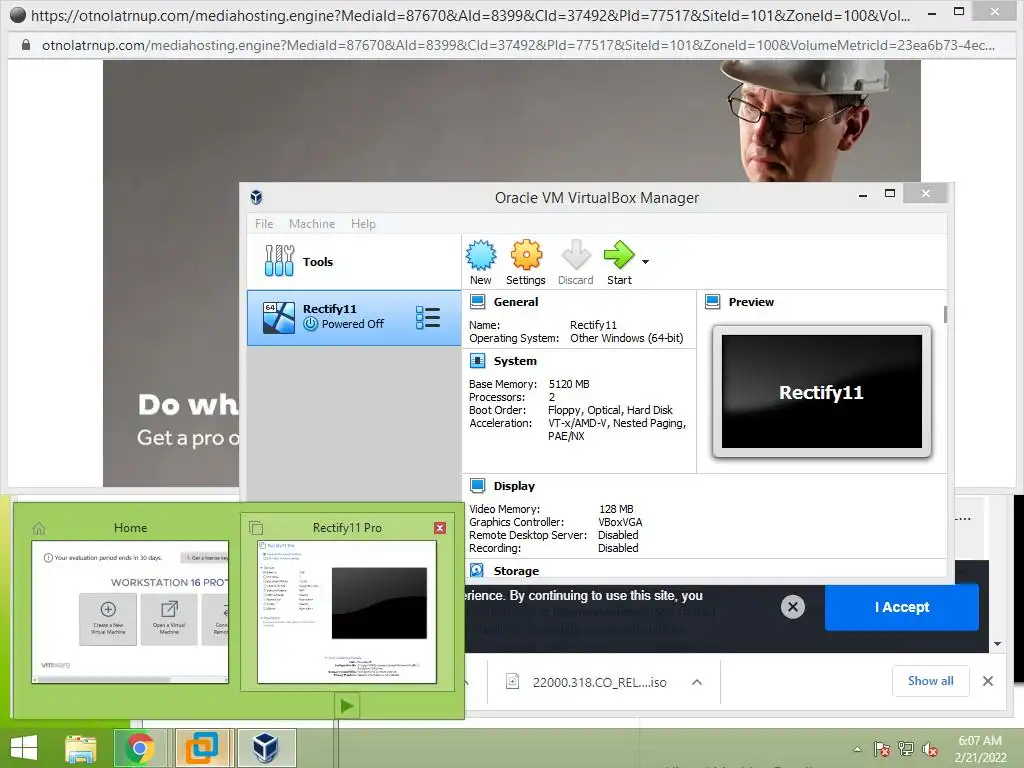This screenshot has height=768, width=1024.
Task: Open Google Chrome from the taskbar
Action: (140, 748)
